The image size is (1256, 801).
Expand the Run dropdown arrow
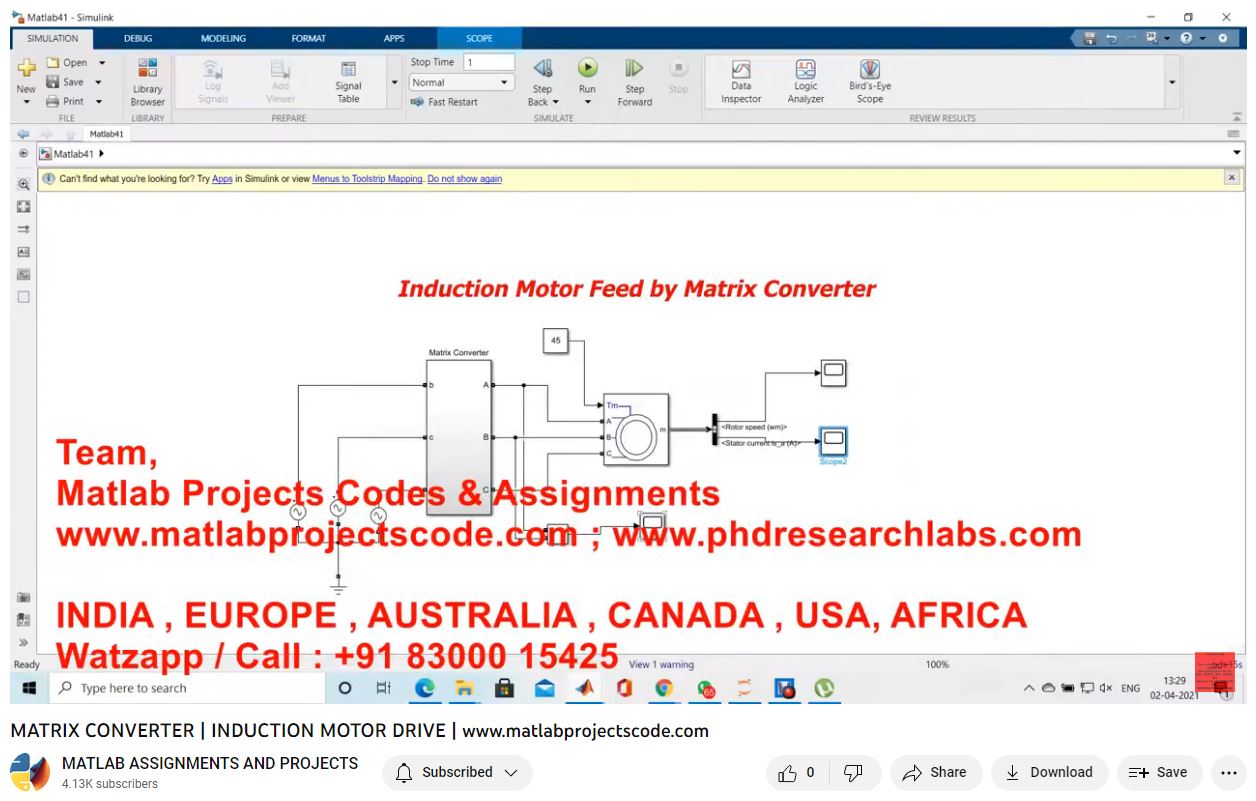point(587,102)
